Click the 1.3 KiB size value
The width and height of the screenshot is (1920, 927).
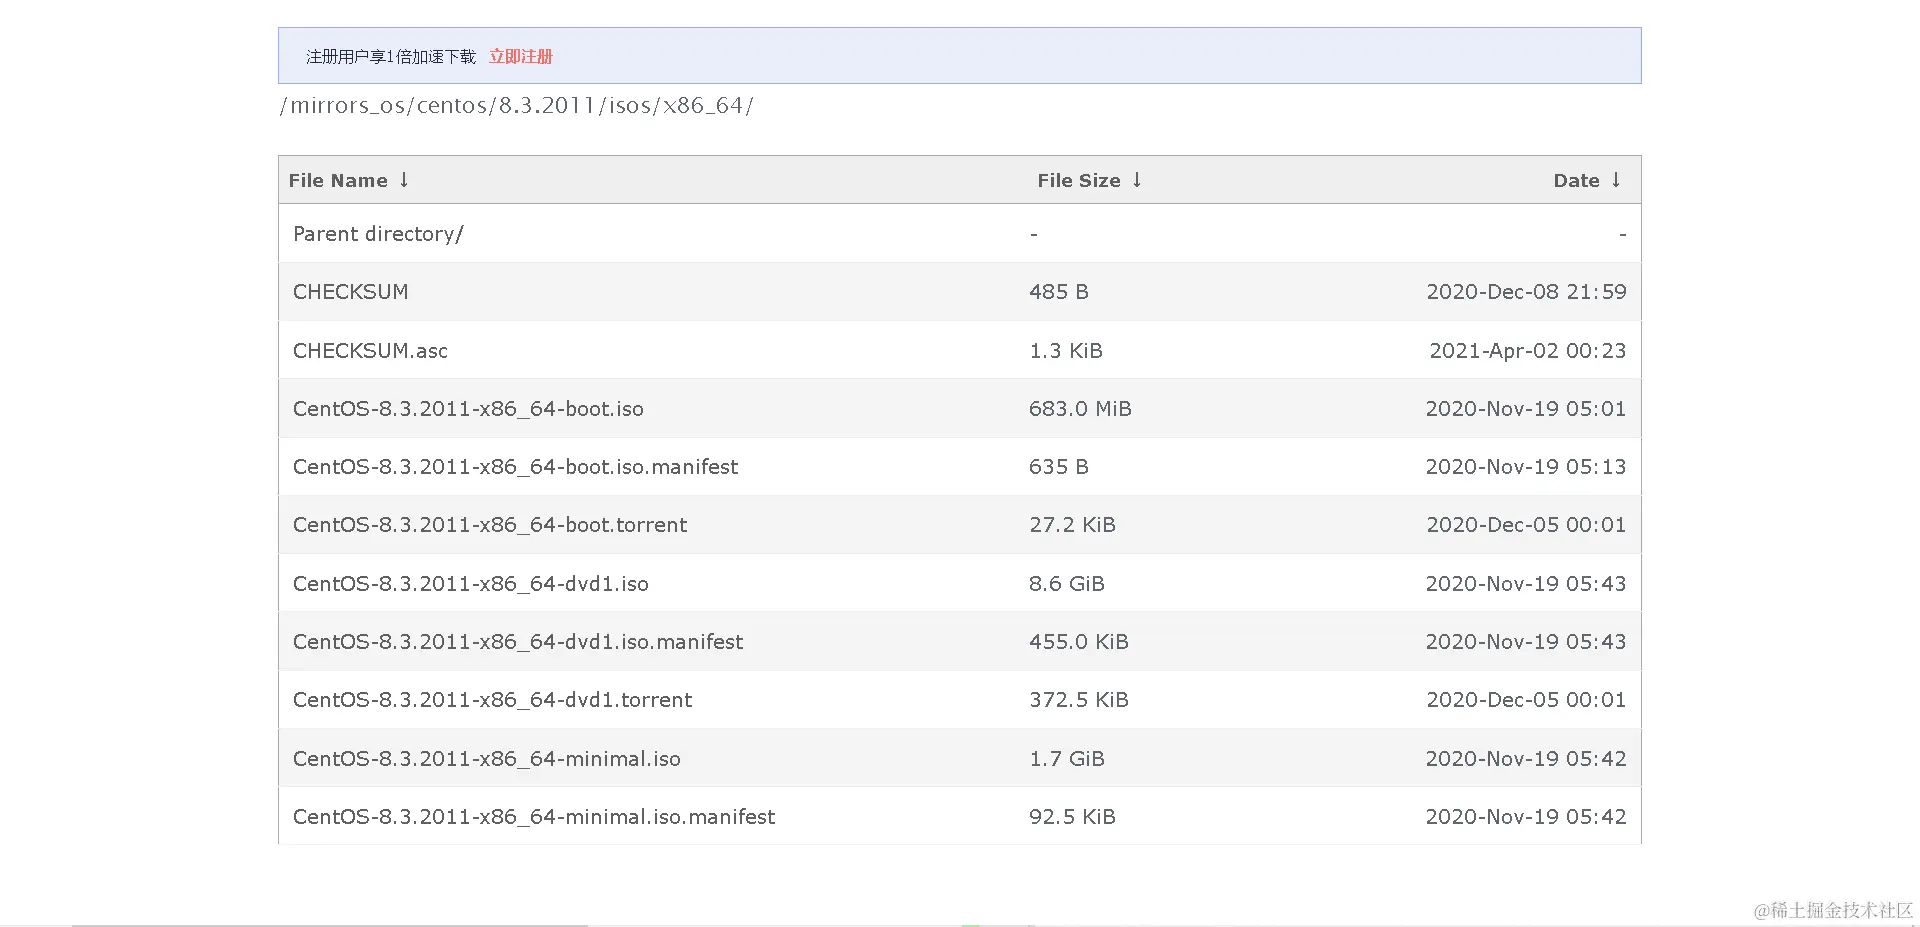(x=1066, y=351)
